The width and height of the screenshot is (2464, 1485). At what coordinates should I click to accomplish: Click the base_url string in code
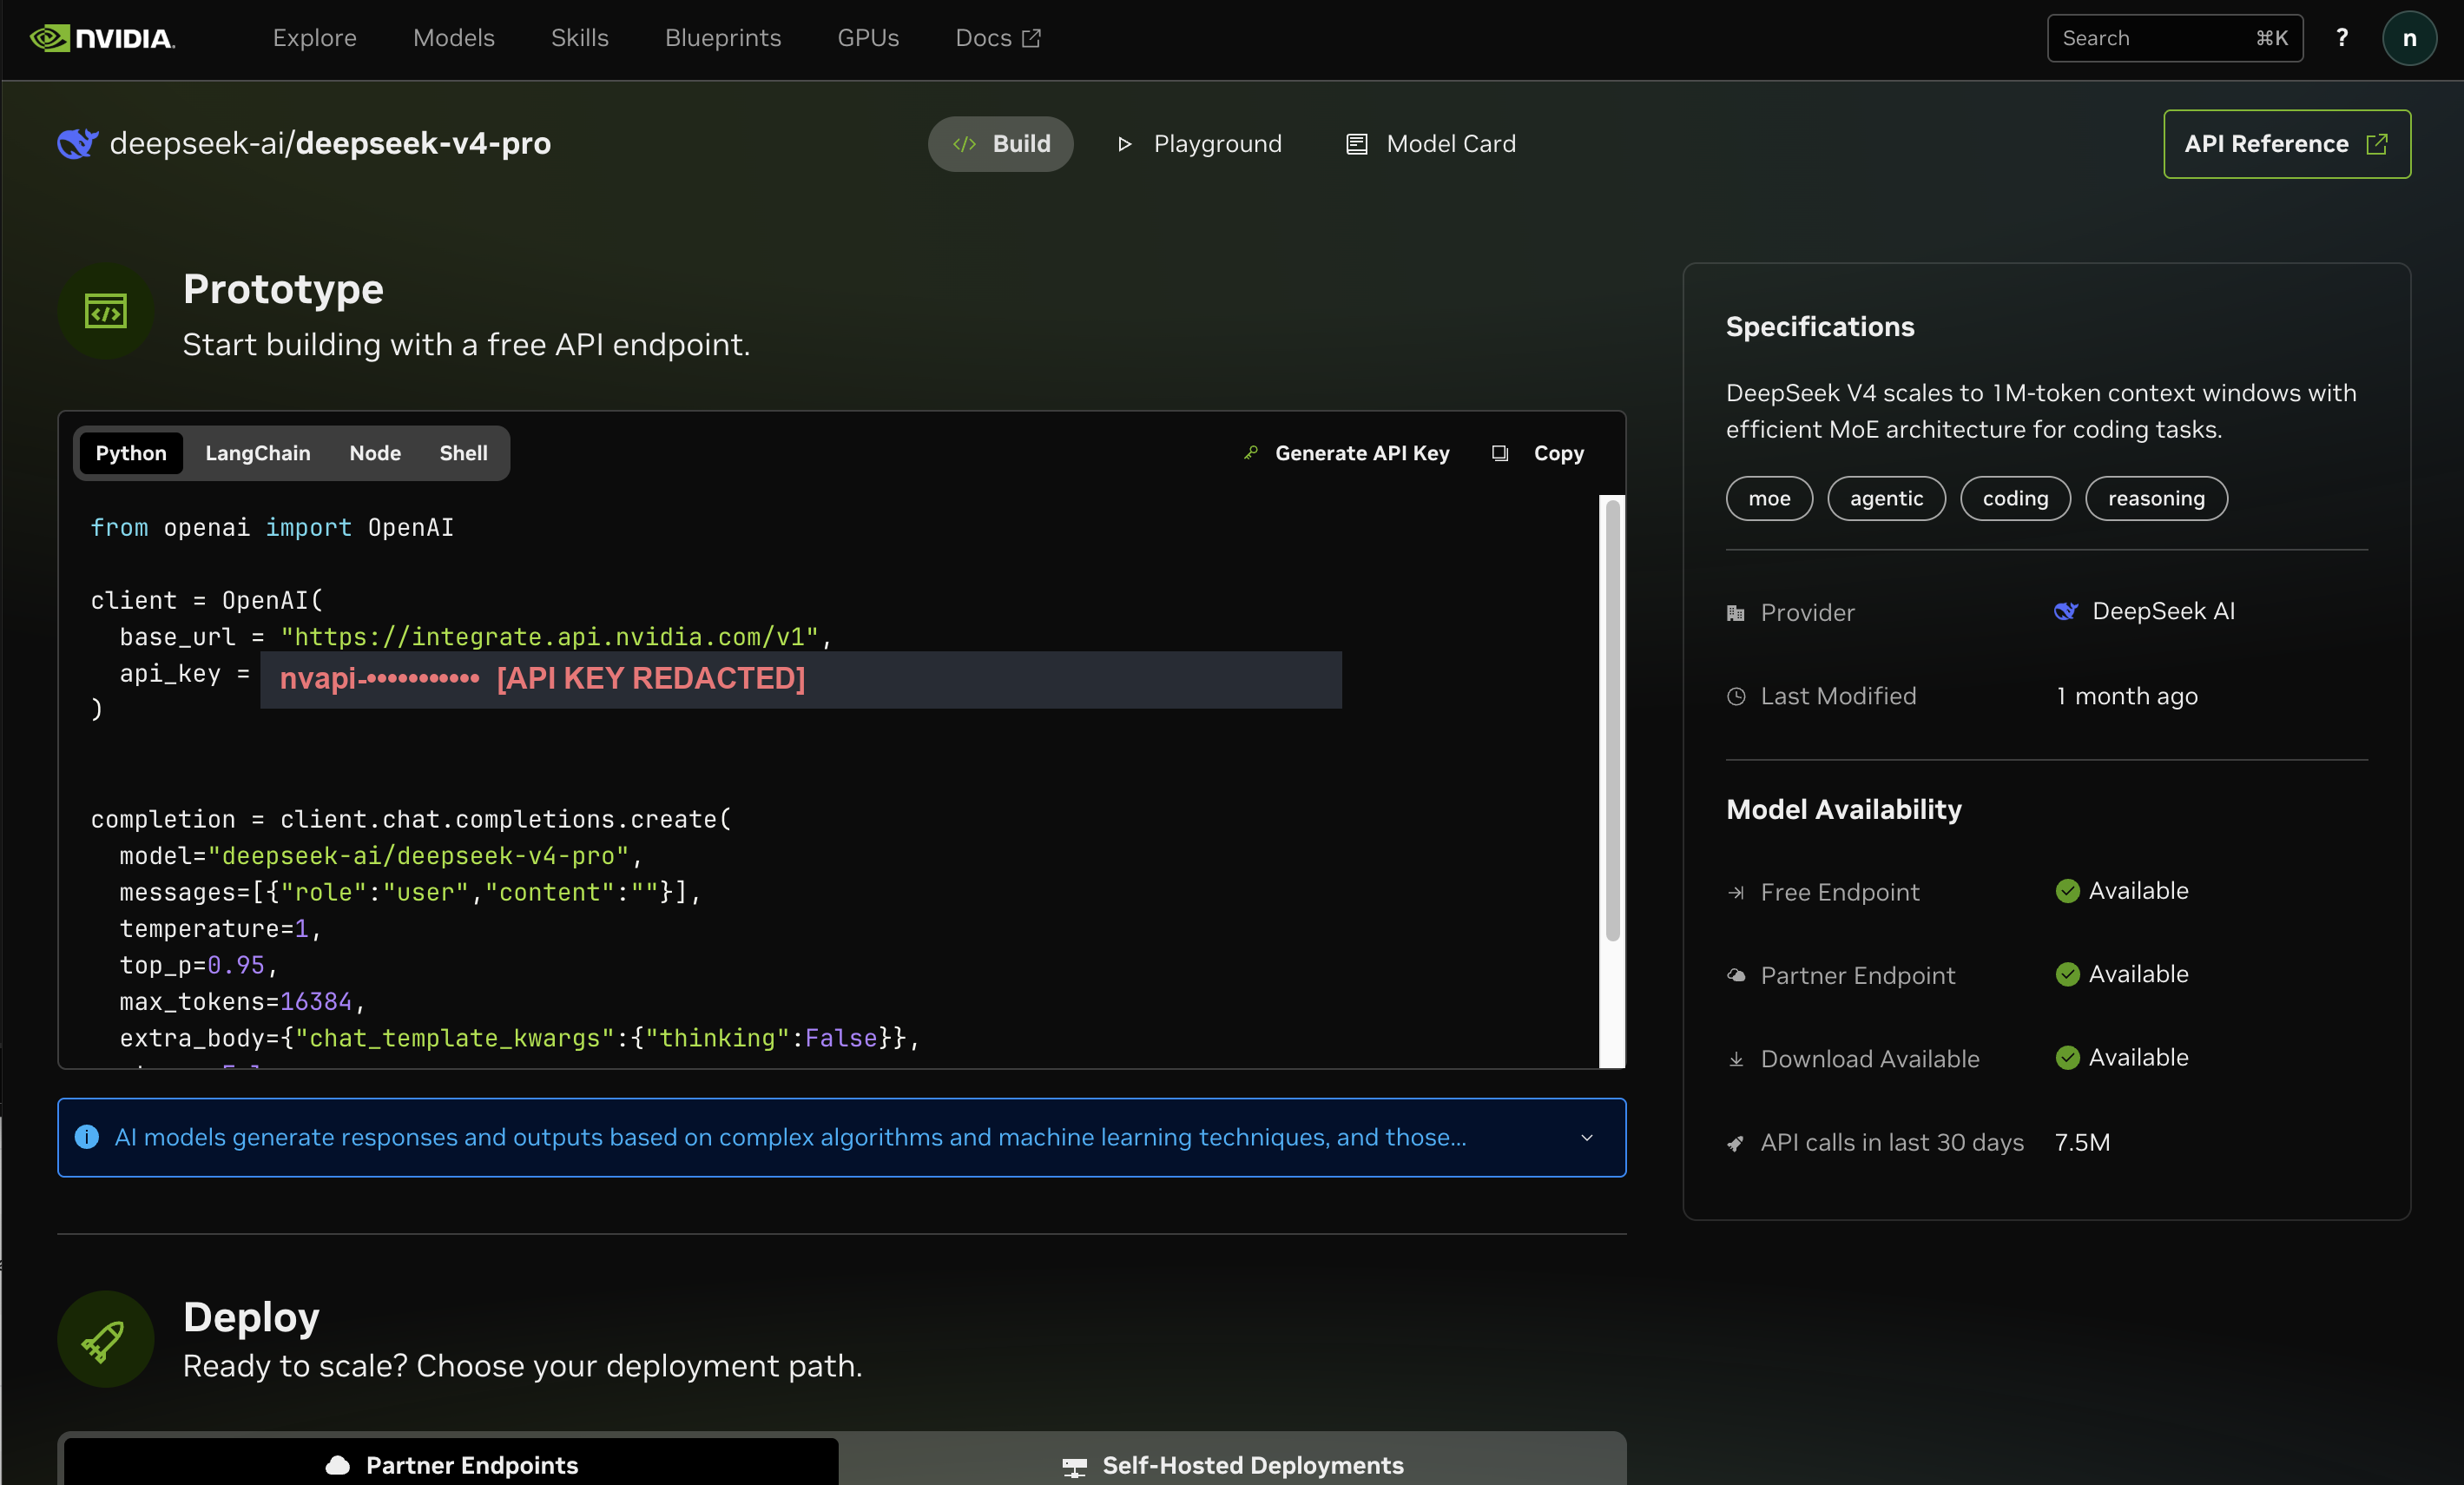(549, 637)
